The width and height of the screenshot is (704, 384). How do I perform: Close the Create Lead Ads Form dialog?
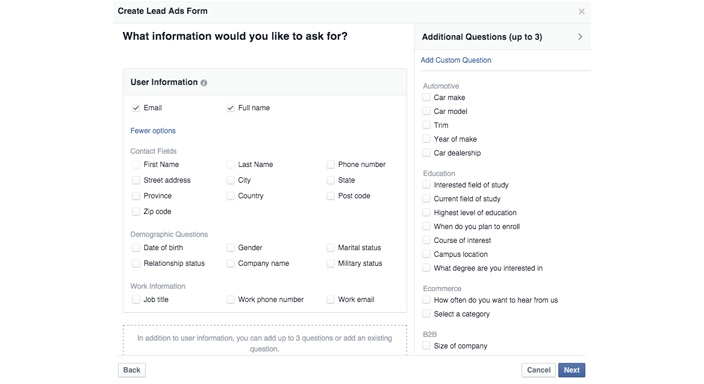click(581, 11)
